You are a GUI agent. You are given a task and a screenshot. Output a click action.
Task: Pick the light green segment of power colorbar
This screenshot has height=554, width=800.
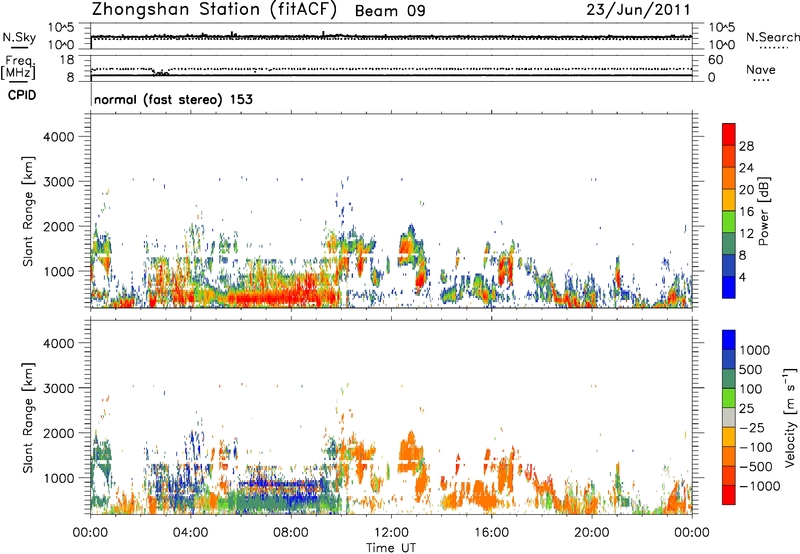pyautogui.click(x=729, y=221)
